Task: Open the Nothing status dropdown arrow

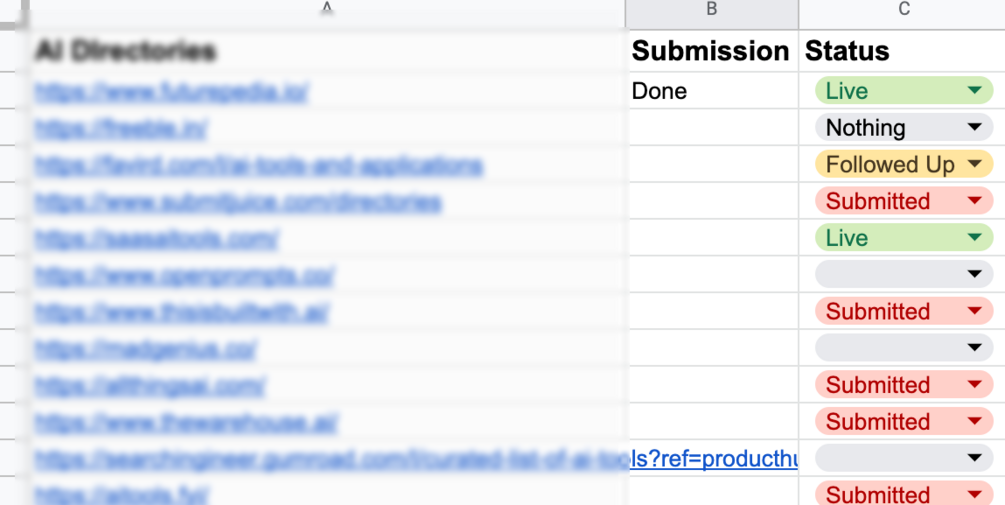Action: pos(974,128)
